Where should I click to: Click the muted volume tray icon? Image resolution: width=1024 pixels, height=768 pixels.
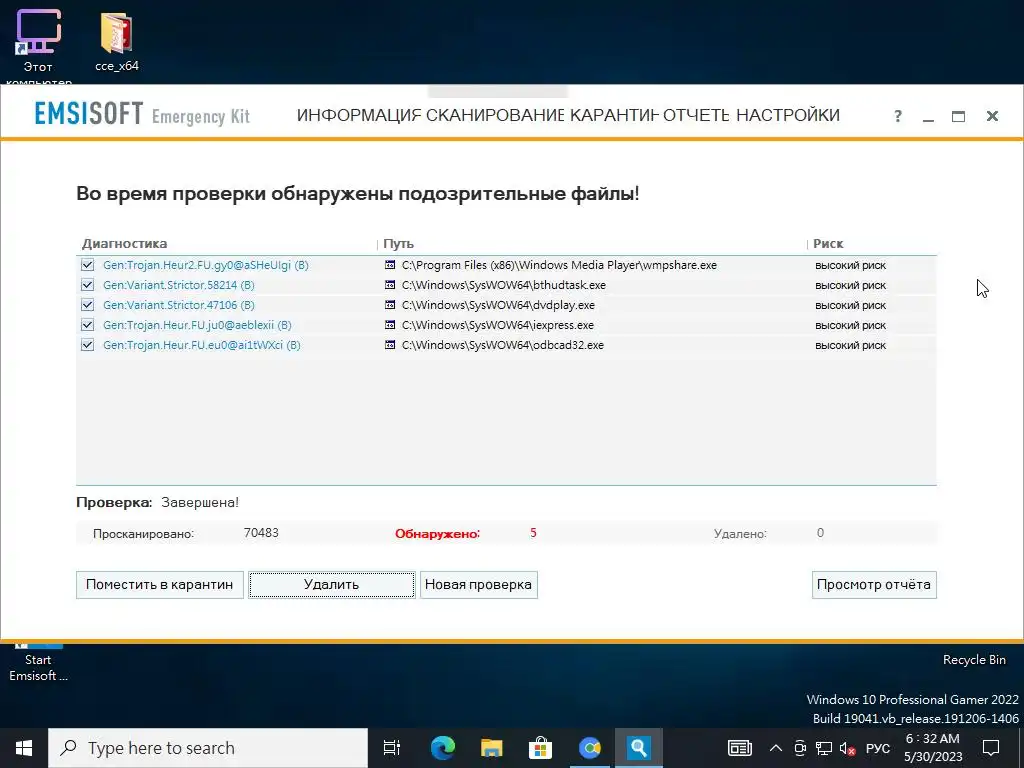point(848,748)
